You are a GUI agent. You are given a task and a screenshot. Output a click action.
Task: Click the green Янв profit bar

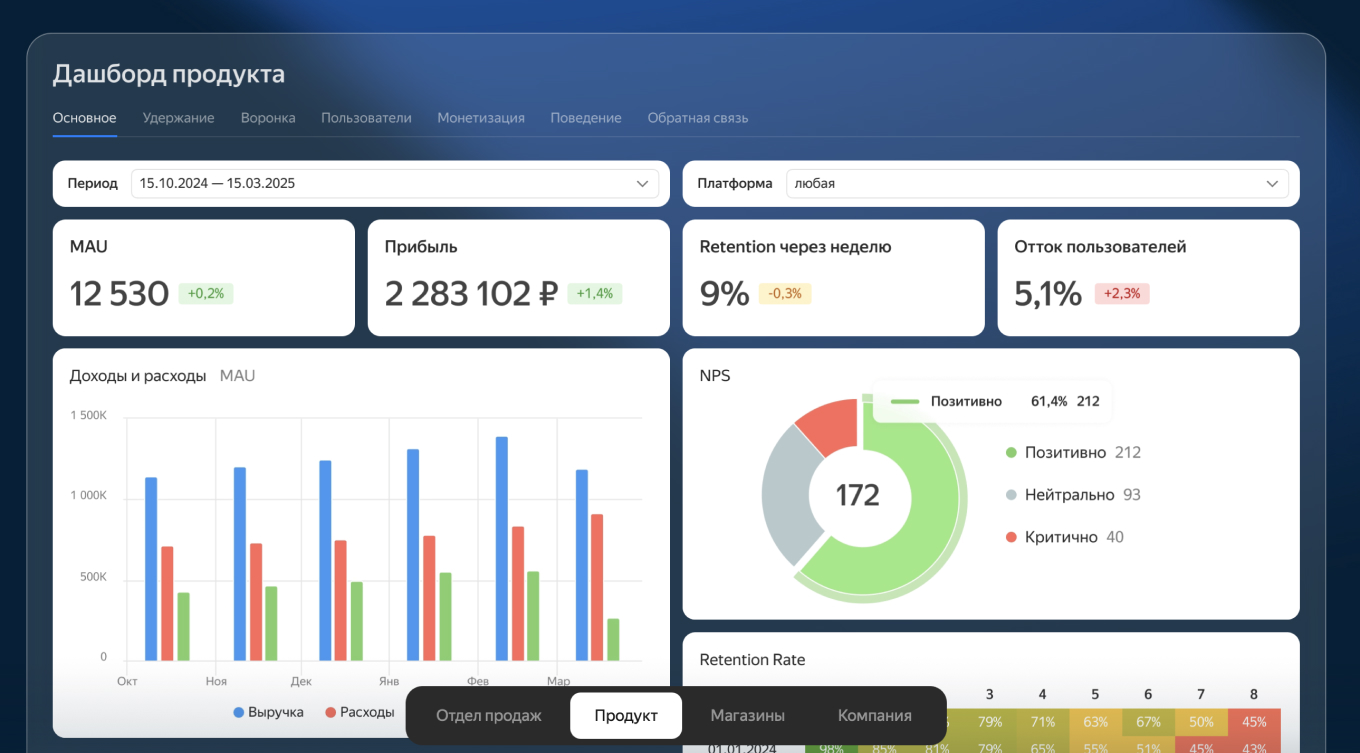click(x=446, y=617)
